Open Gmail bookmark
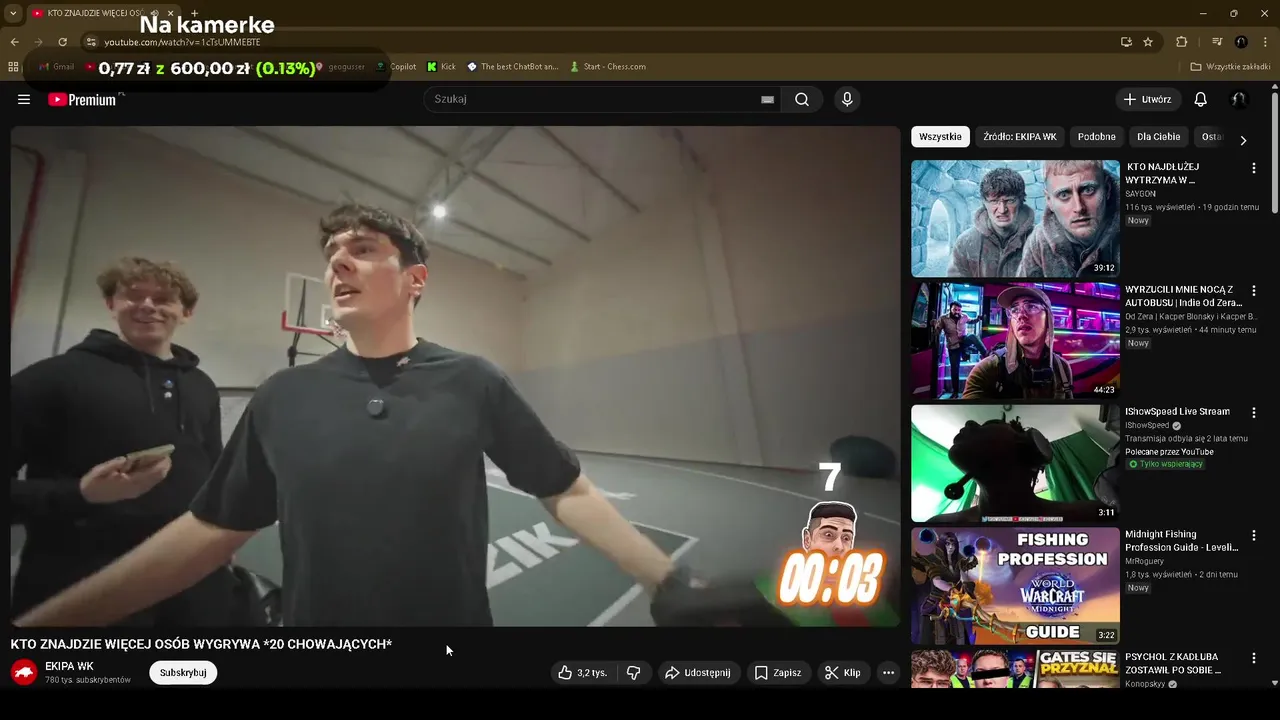 point(57,67)
